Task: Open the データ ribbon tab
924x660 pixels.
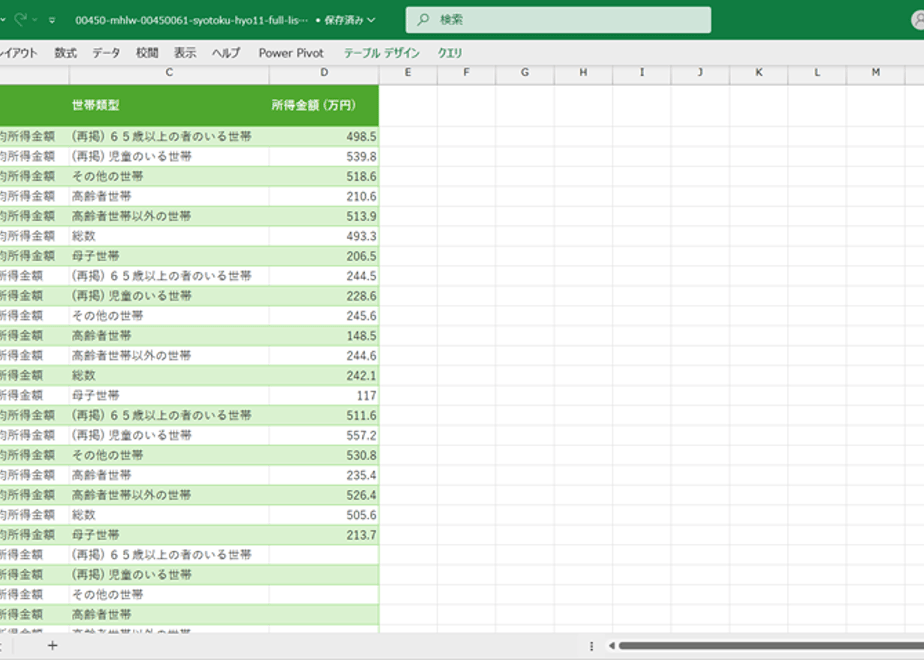Action: [x=106, y=53]
